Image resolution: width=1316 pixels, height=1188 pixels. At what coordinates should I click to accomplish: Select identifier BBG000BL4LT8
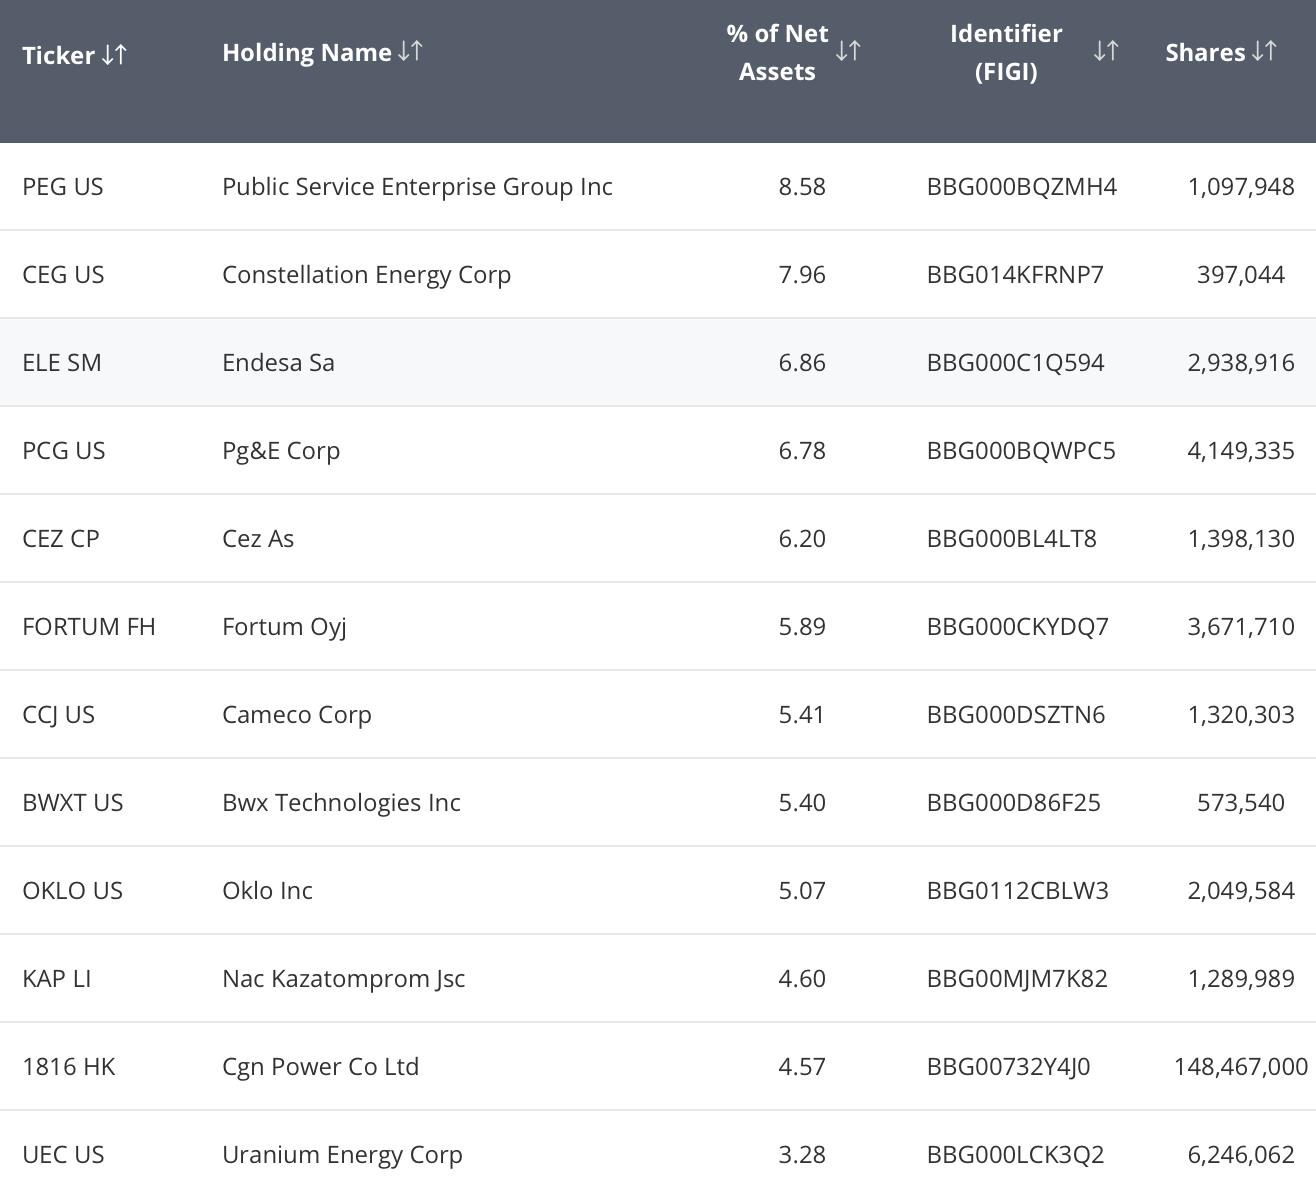(1012, 539)
